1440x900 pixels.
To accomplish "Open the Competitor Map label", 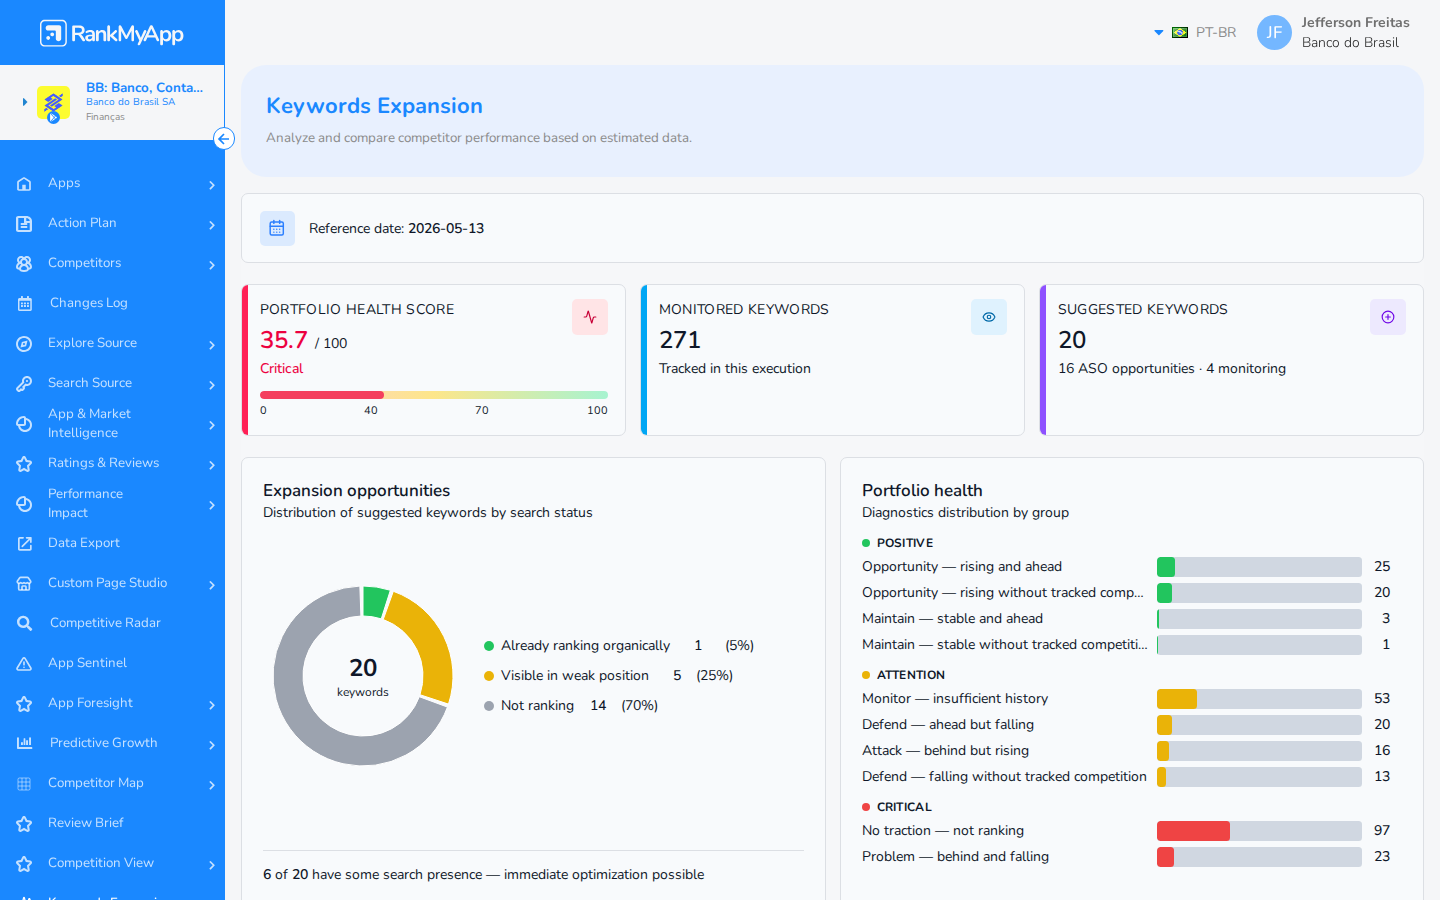I will point(96,783).
